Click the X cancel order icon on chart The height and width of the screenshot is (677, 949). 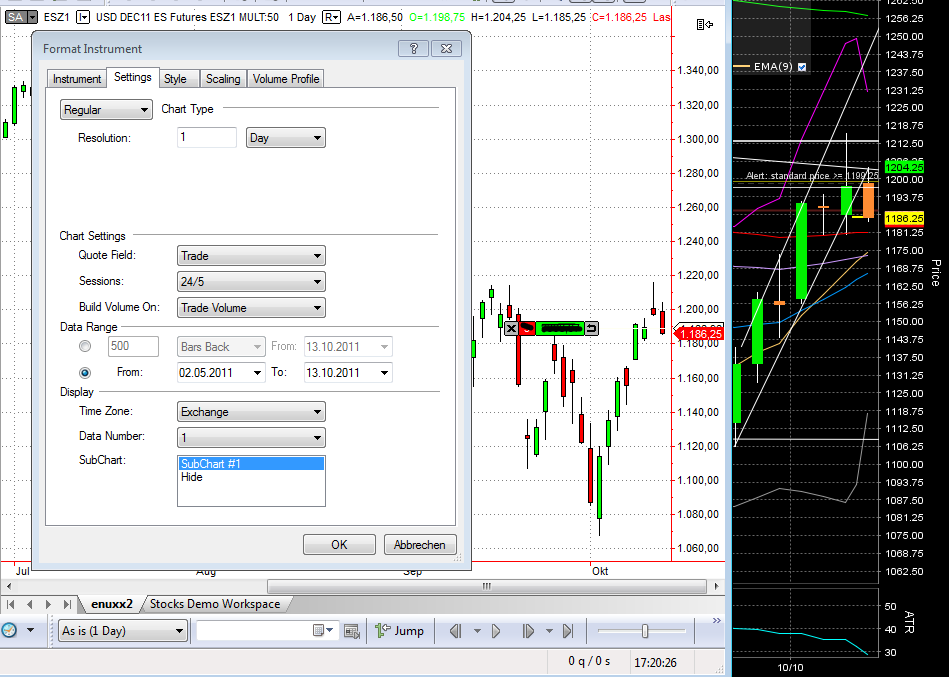(511, 329)
